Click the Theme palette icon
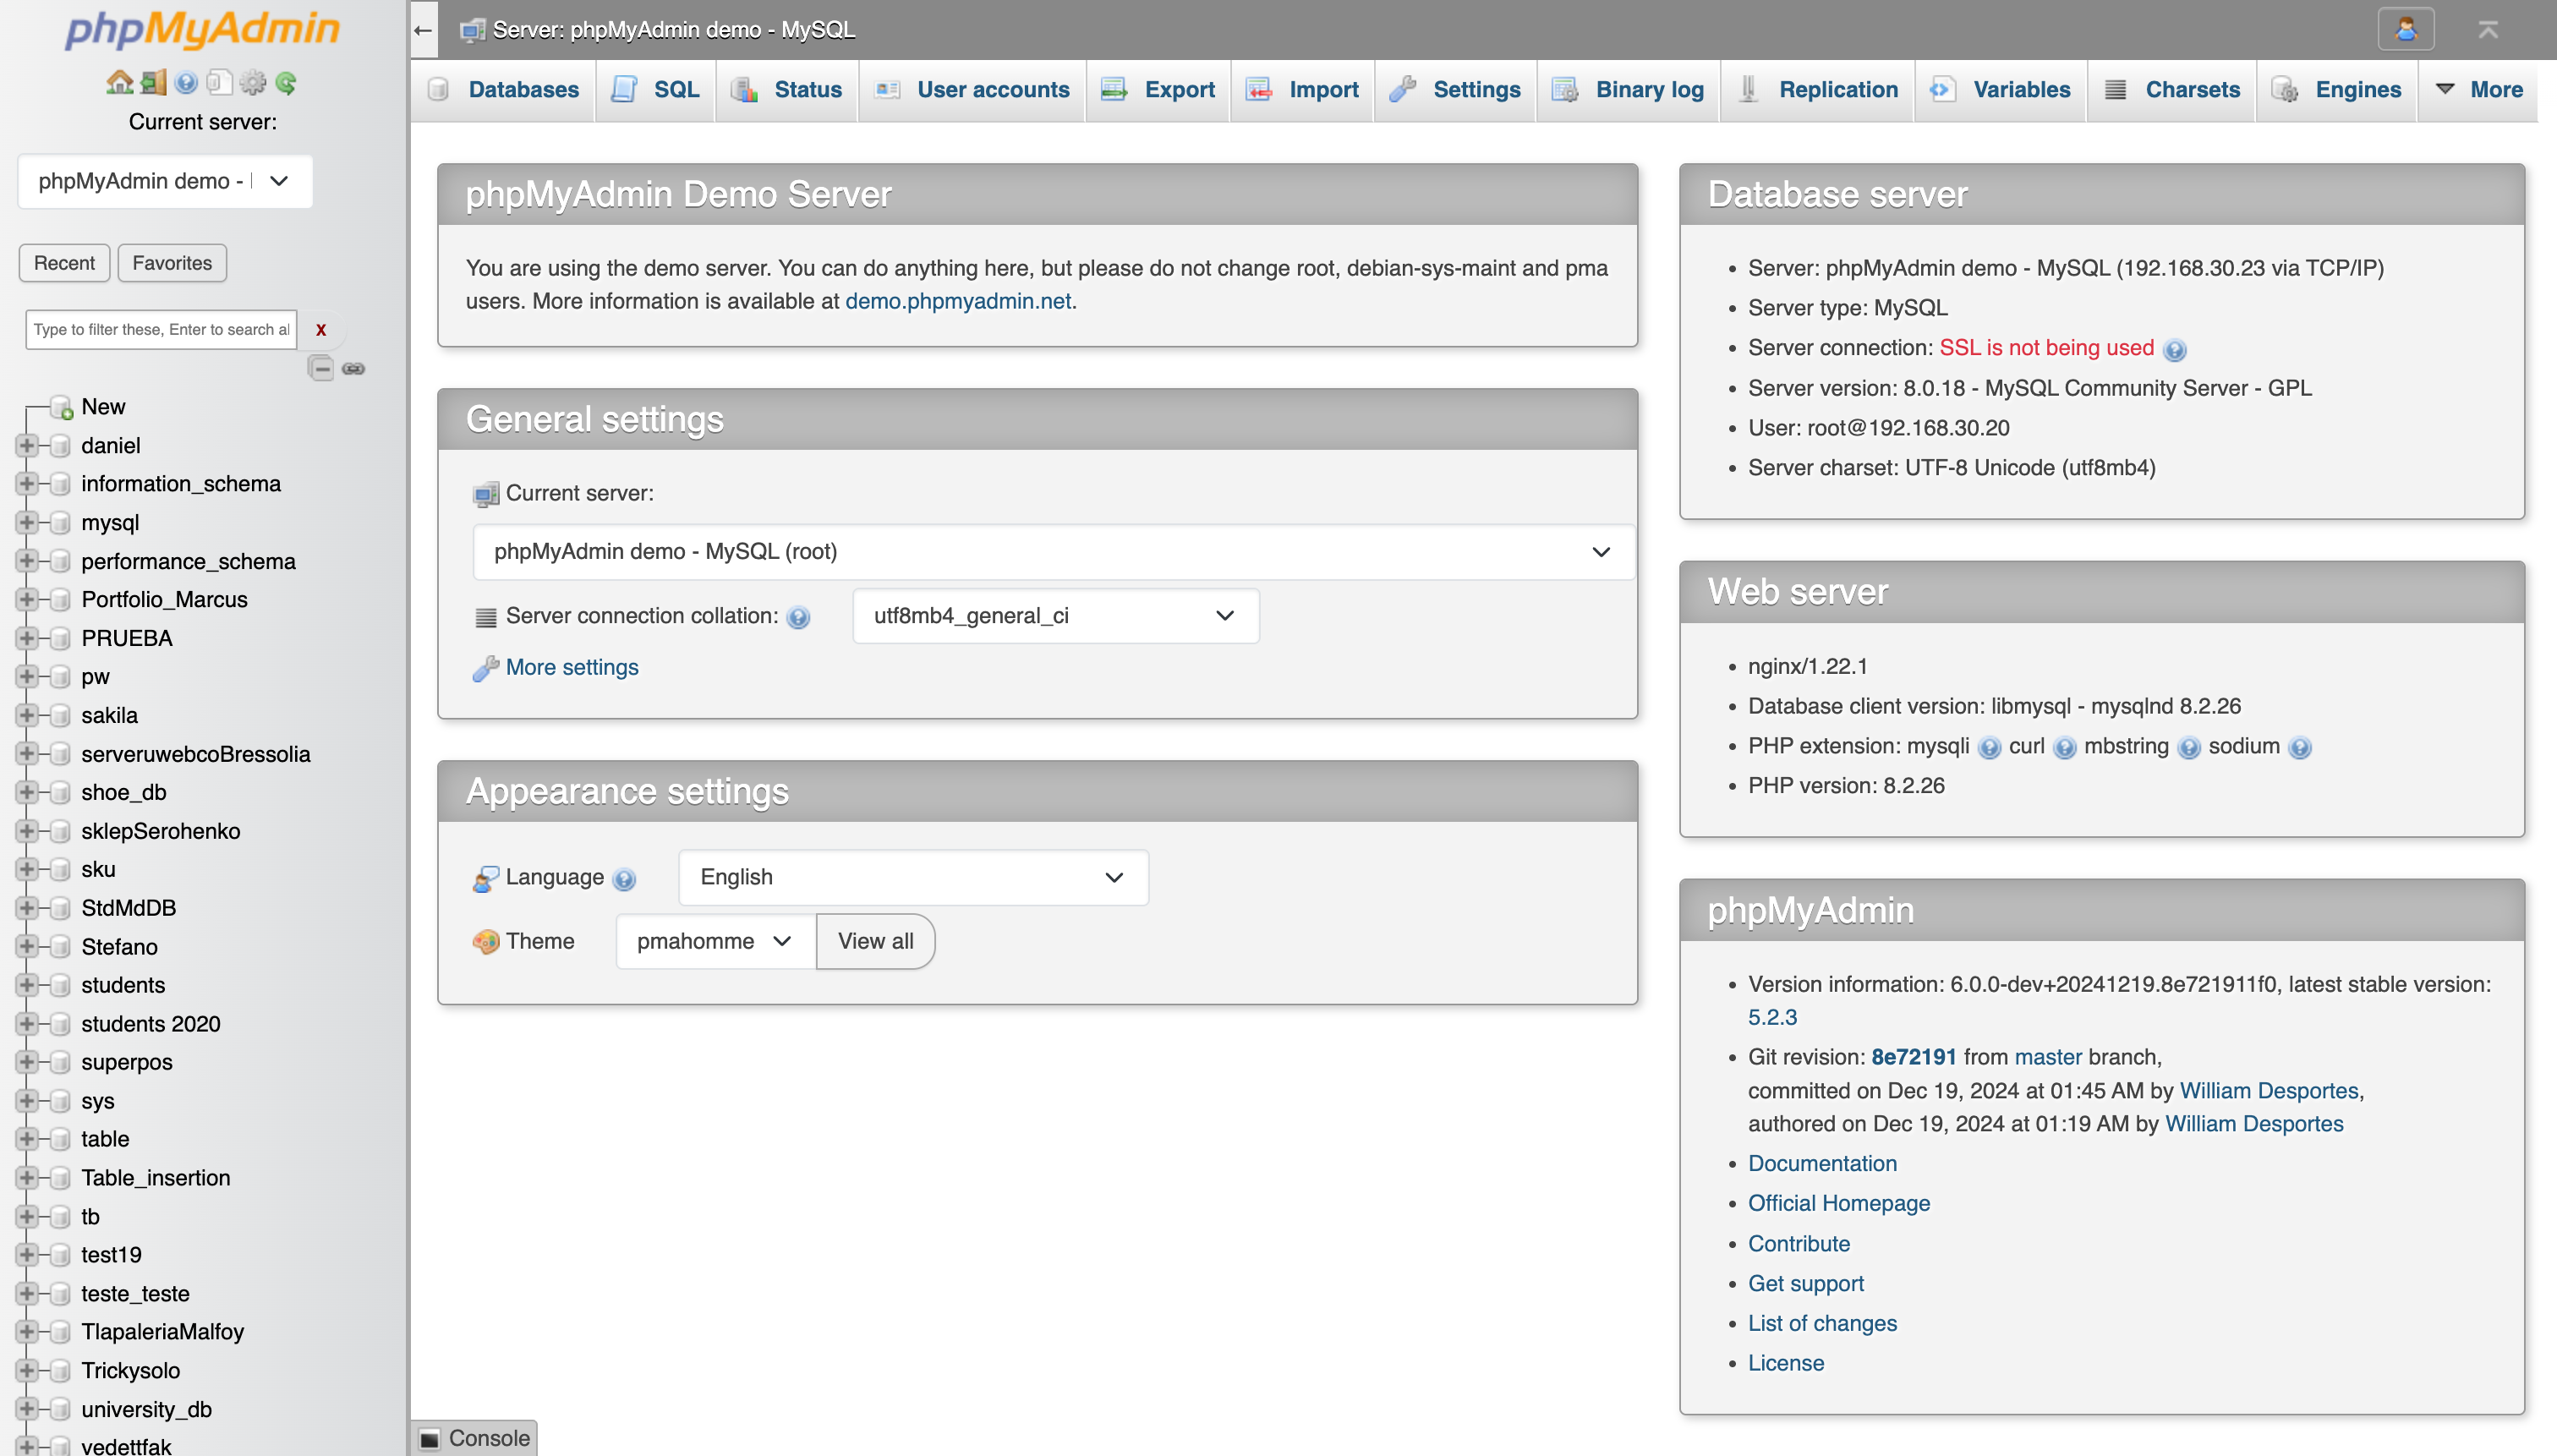Screen dimensions: 2557x1456 click(486, 941)
